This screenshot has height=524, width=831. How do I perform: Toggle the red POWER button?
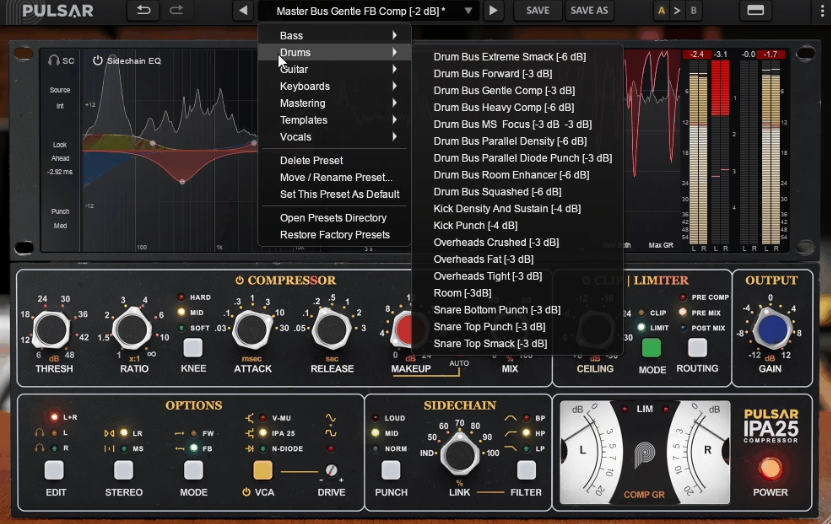tap(770, 469)
